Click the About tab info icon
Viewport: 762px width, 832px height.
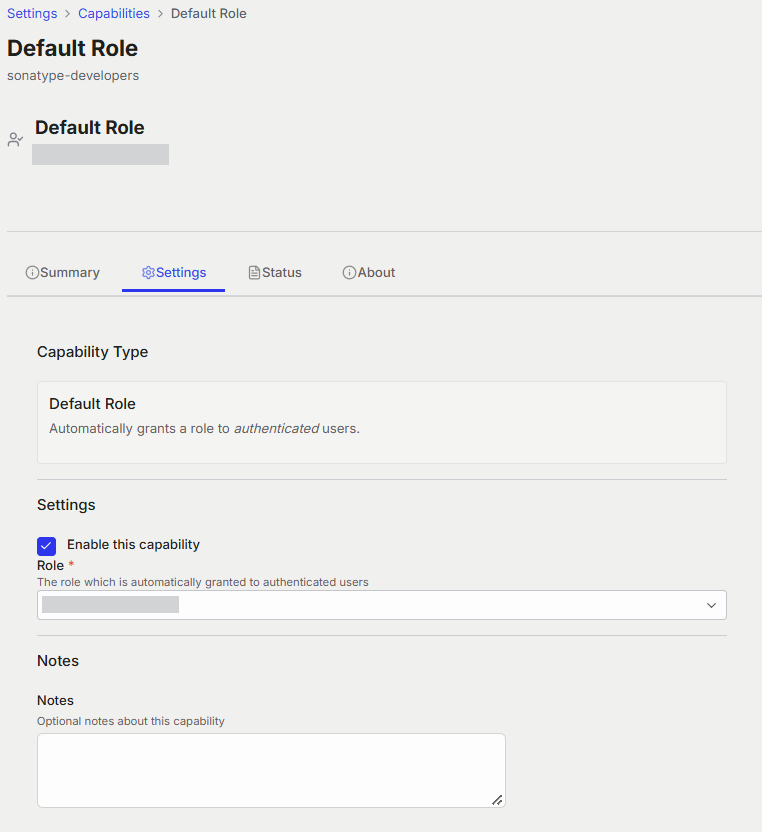tap(349, 273)
